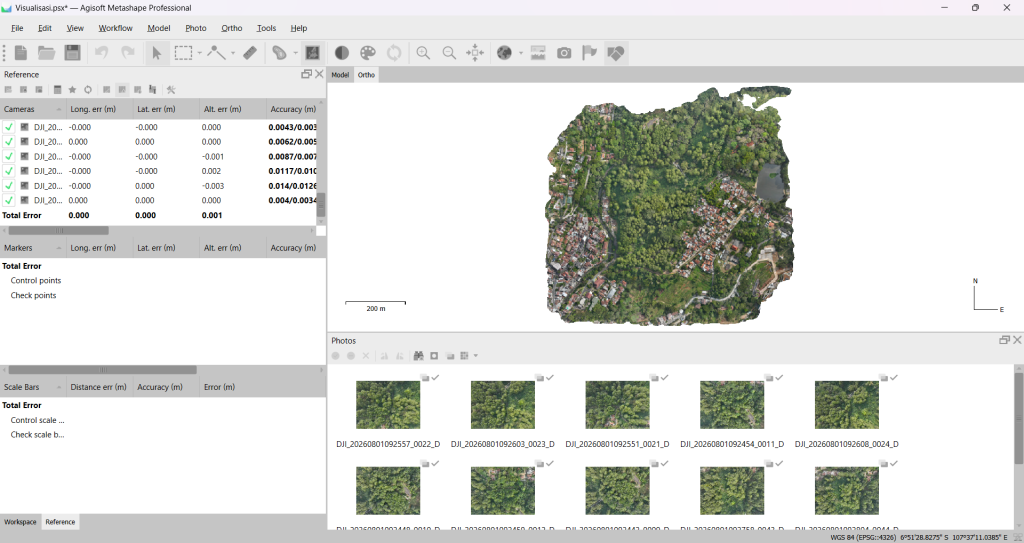This screenshot has height=543, width=1024.
Task: Uncheck the first DJI camera checkbox
Action: tap(8, 127)
